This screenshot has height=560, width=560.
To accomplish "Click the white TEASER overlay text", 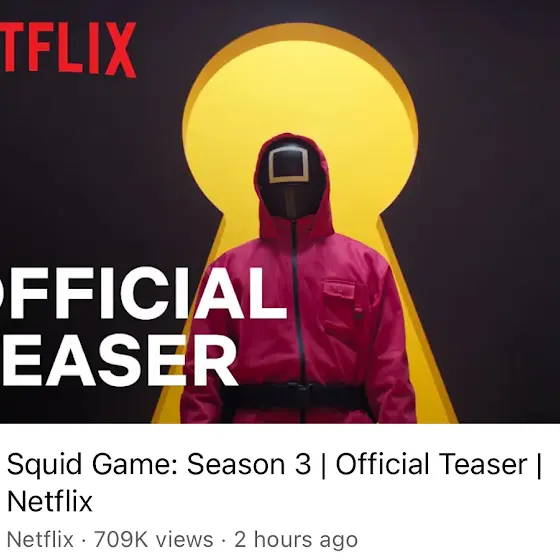I will (x=118, y=360).
